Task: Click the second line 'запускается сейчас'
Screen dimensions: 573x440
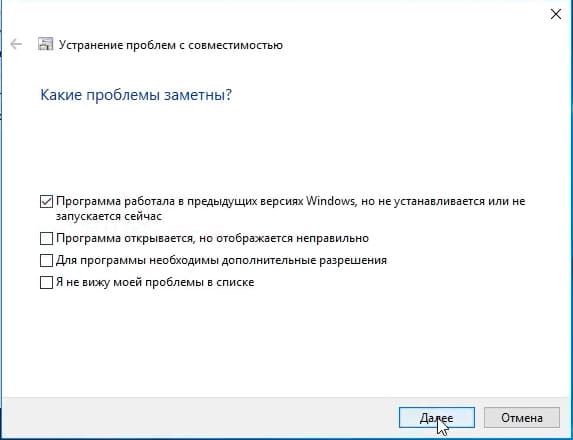Action: tap(109, 216)
